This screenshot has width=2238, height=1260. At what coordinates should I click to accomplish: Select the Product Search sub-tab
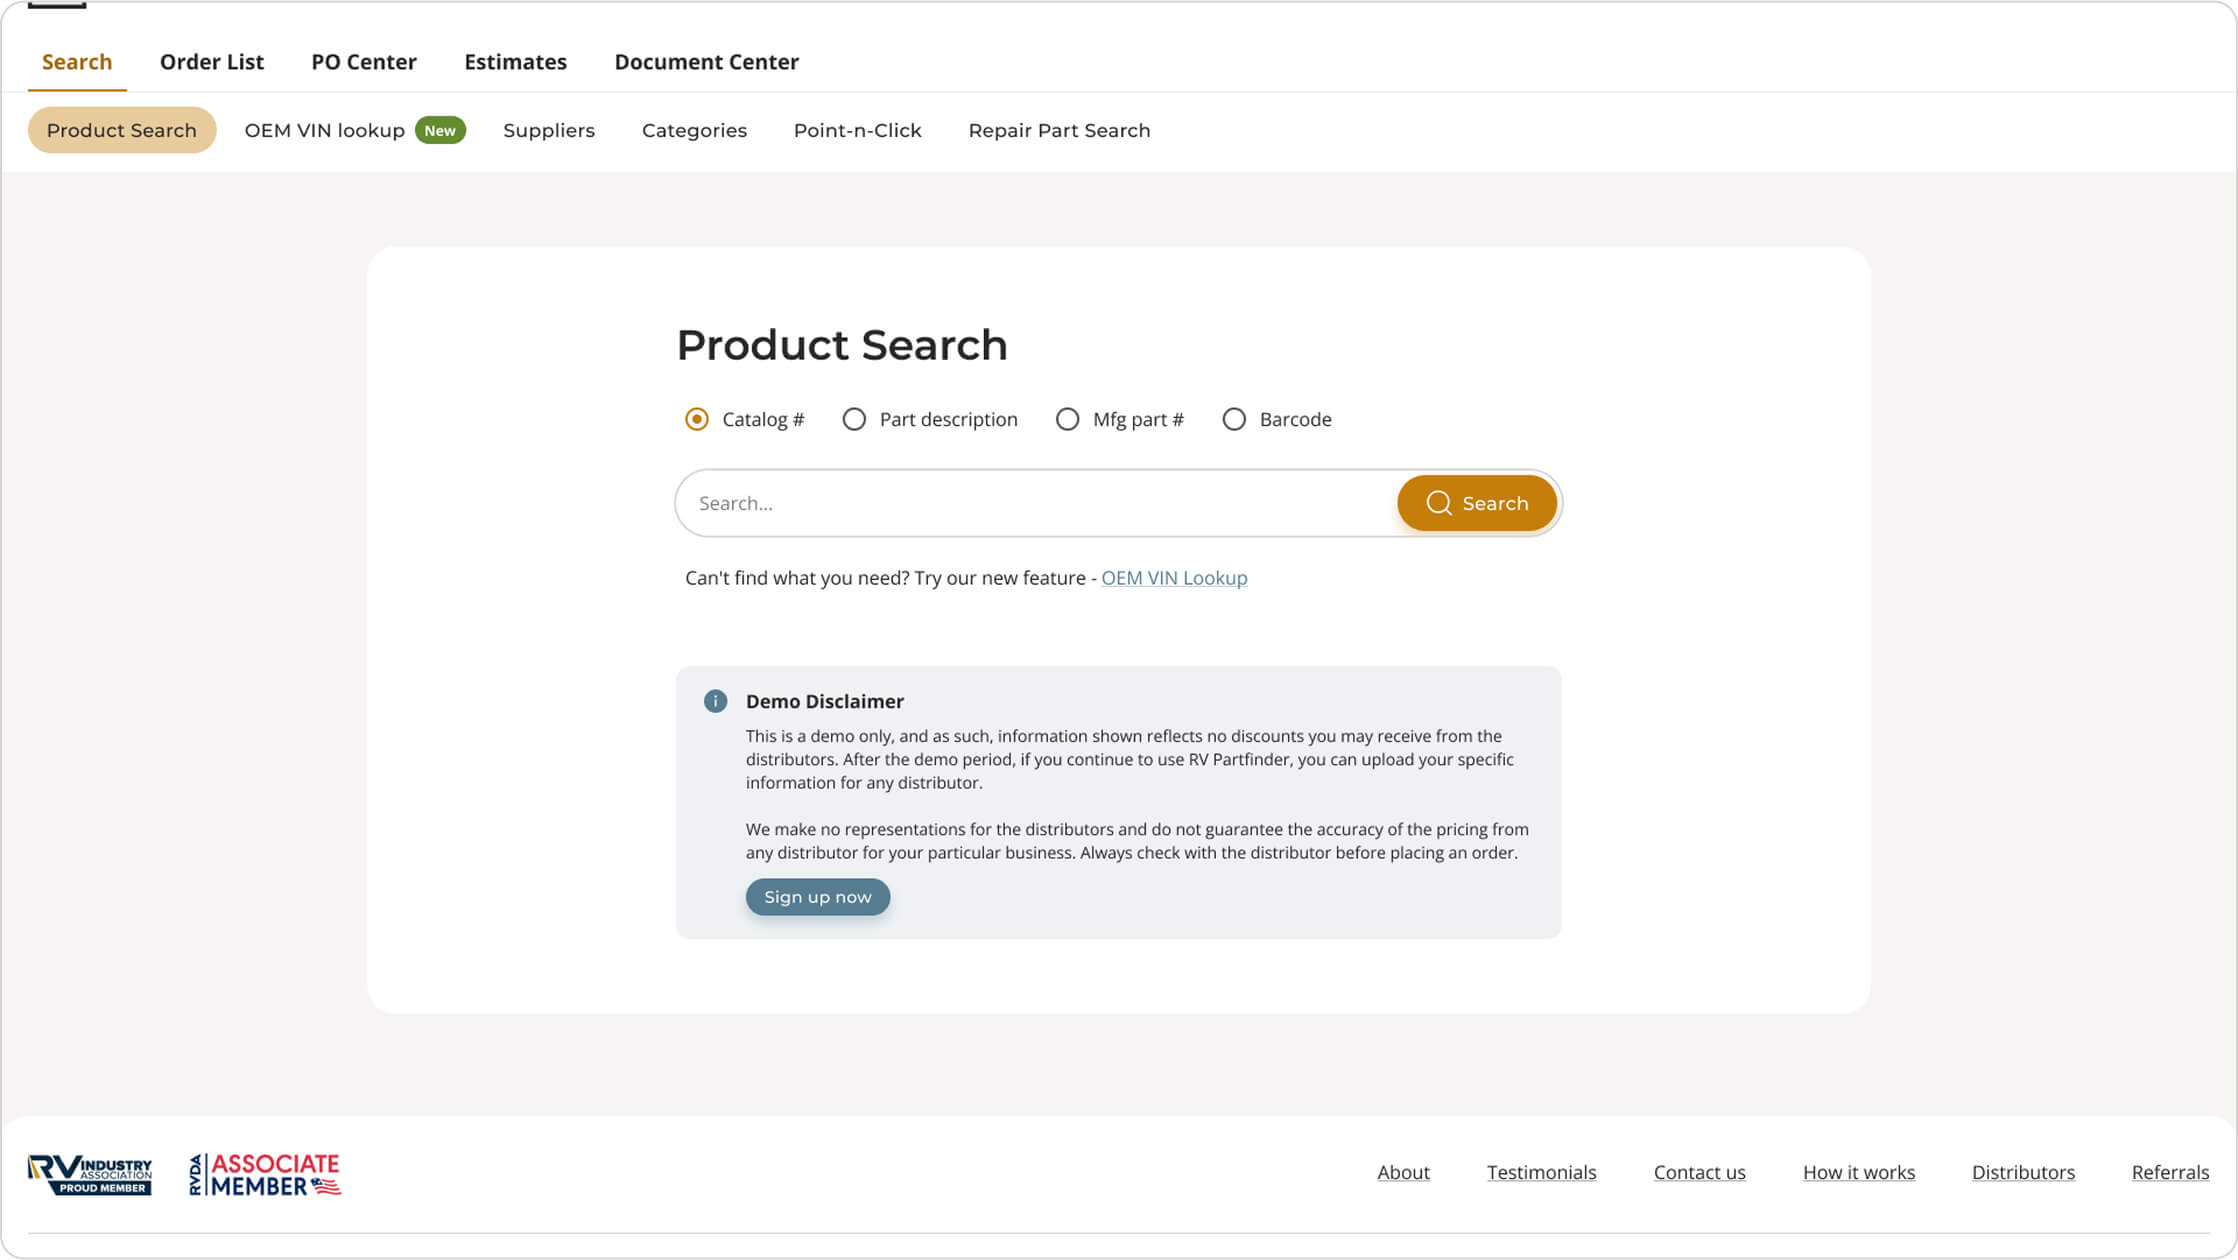(x=122, y=130)
